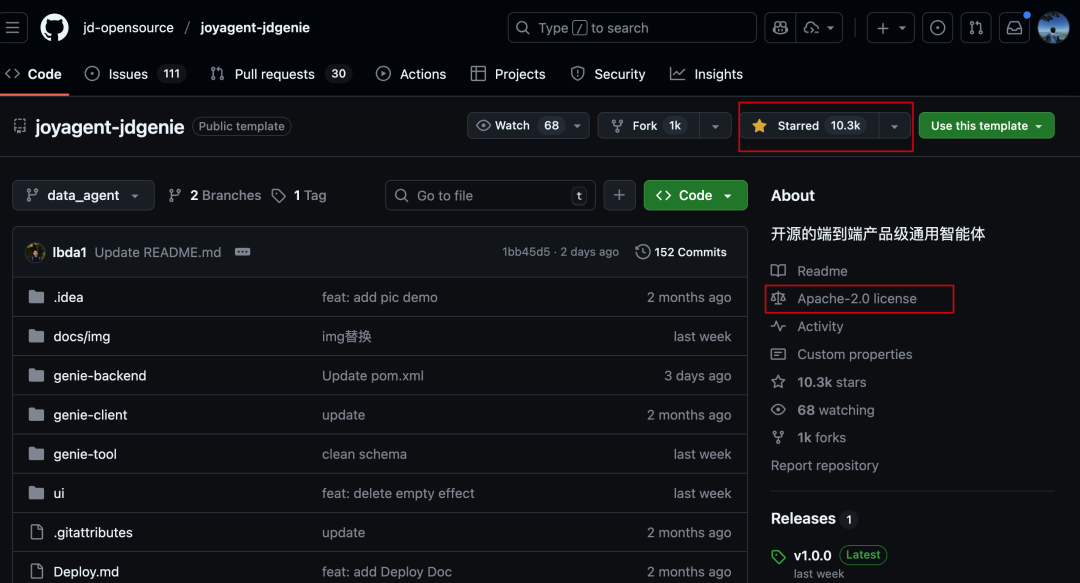Viewport: 1080px width, 583px height.
Task: Open the joyagent-jdgenie breadcrumb link
Action: pos(255,28)
